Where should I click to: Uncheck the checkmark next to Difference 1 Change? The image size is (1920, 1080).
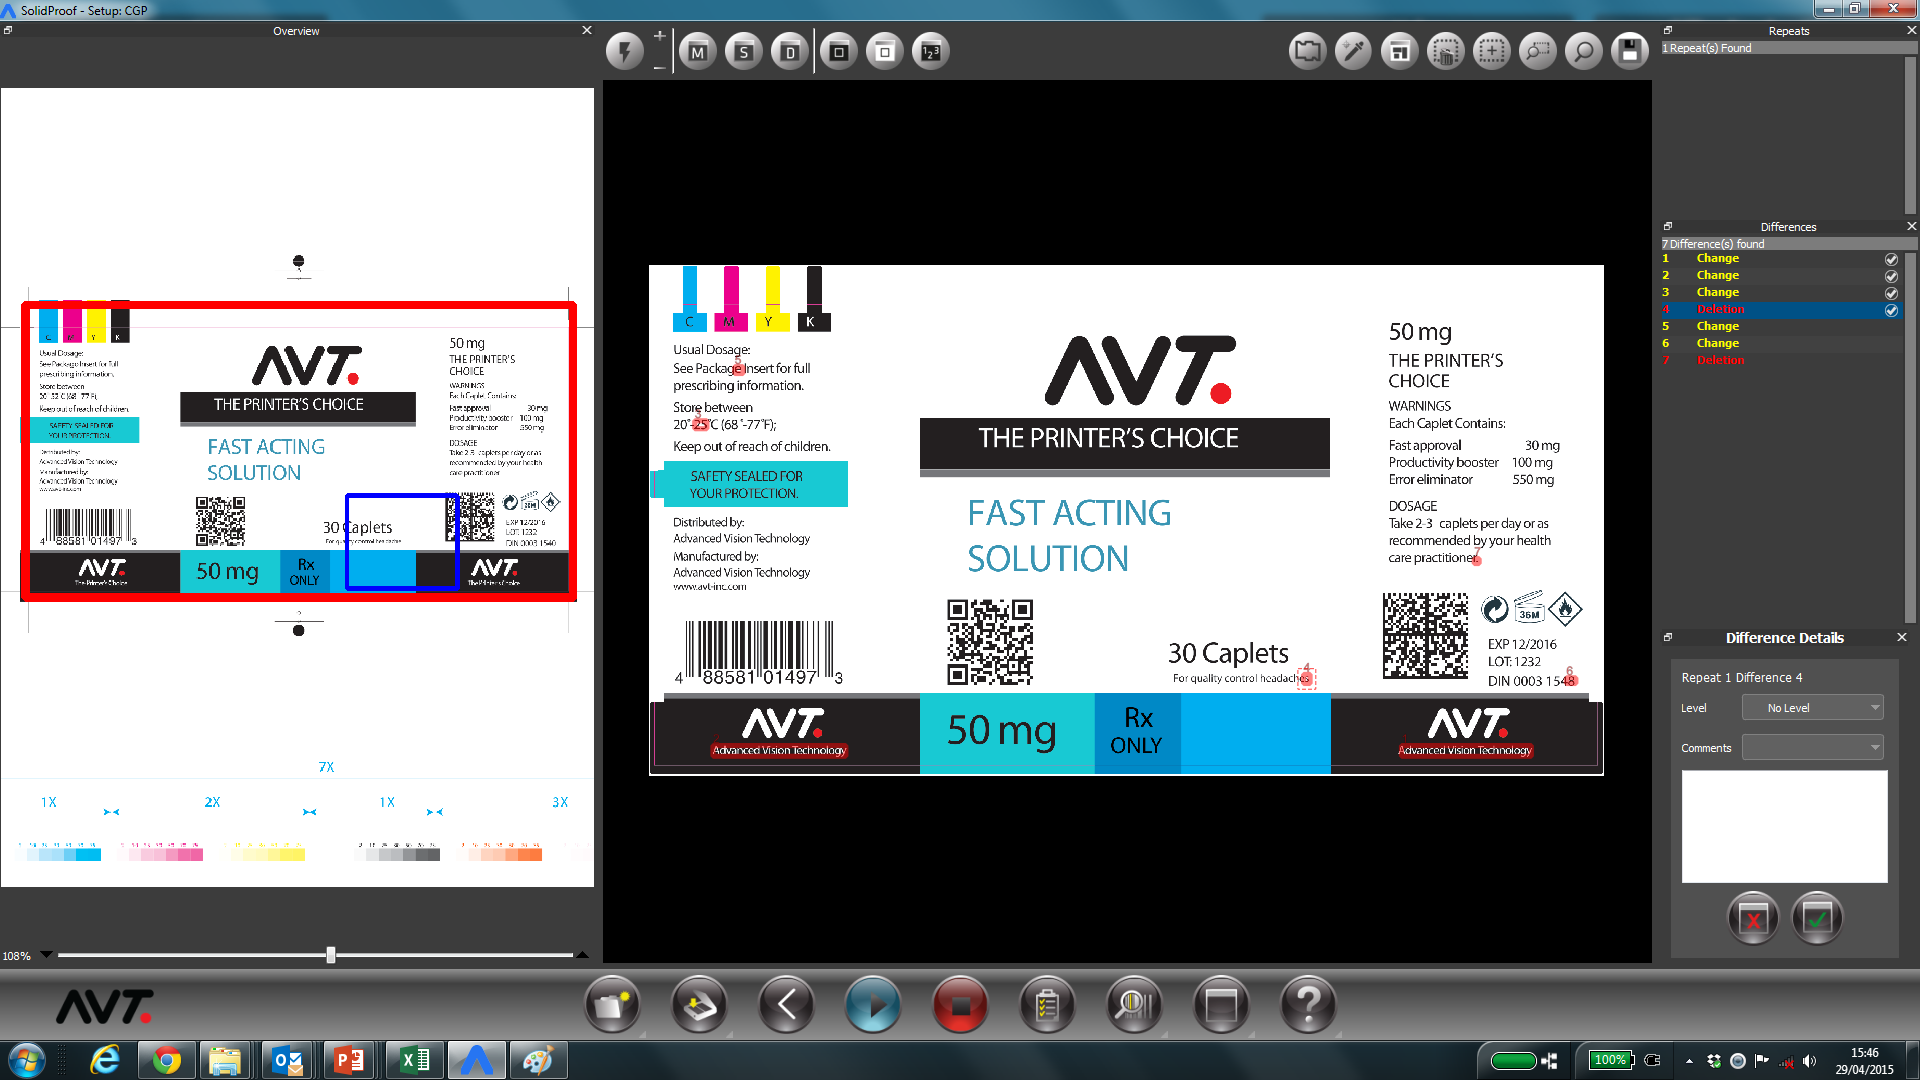click(1890, 259)
